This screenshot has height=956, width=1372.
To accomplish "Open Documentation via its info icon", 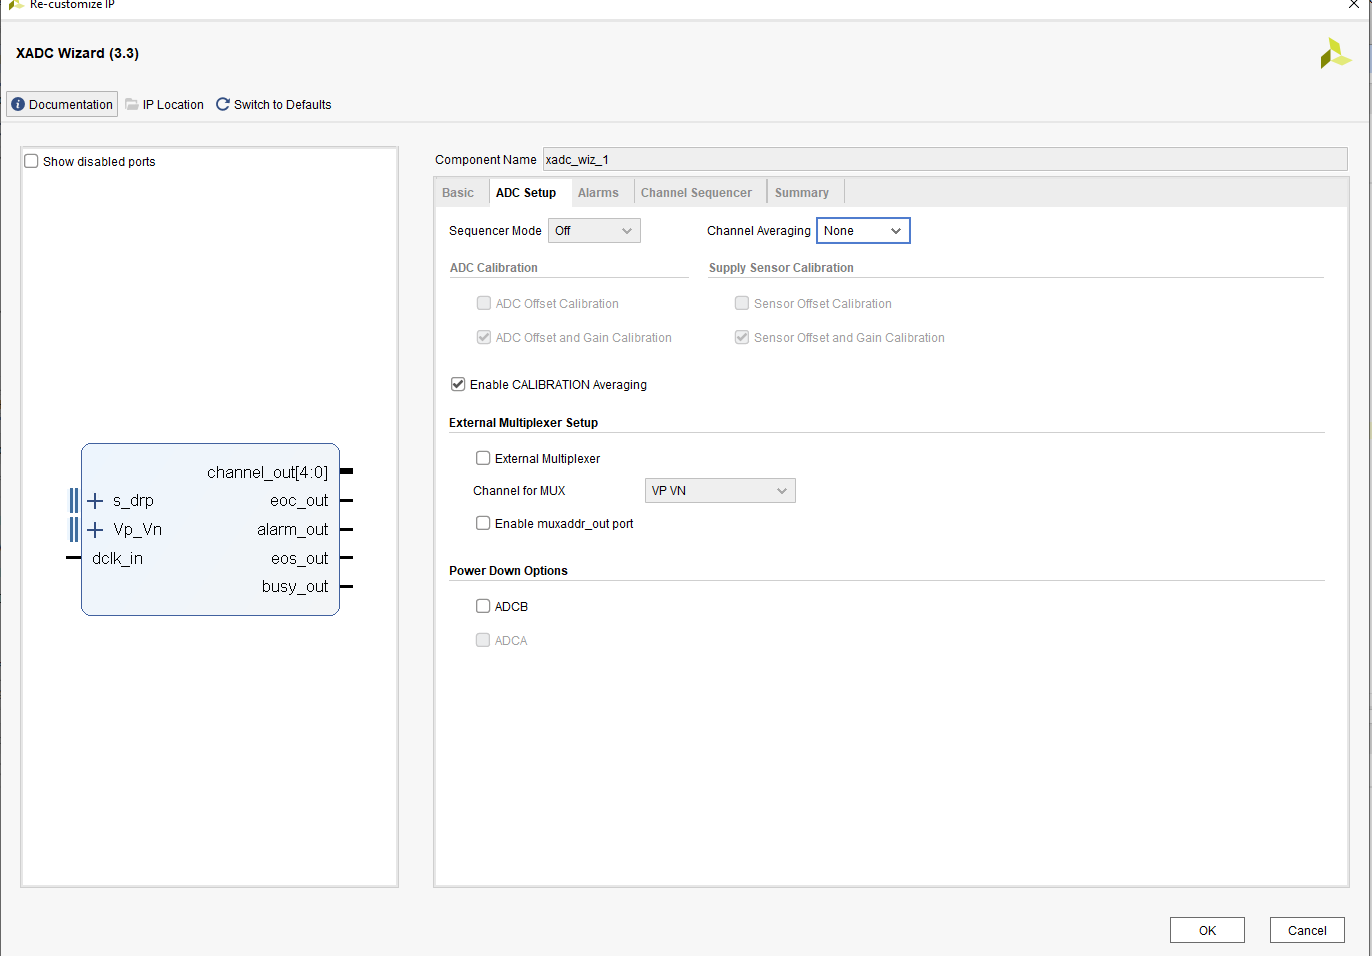I will [18, 104].
